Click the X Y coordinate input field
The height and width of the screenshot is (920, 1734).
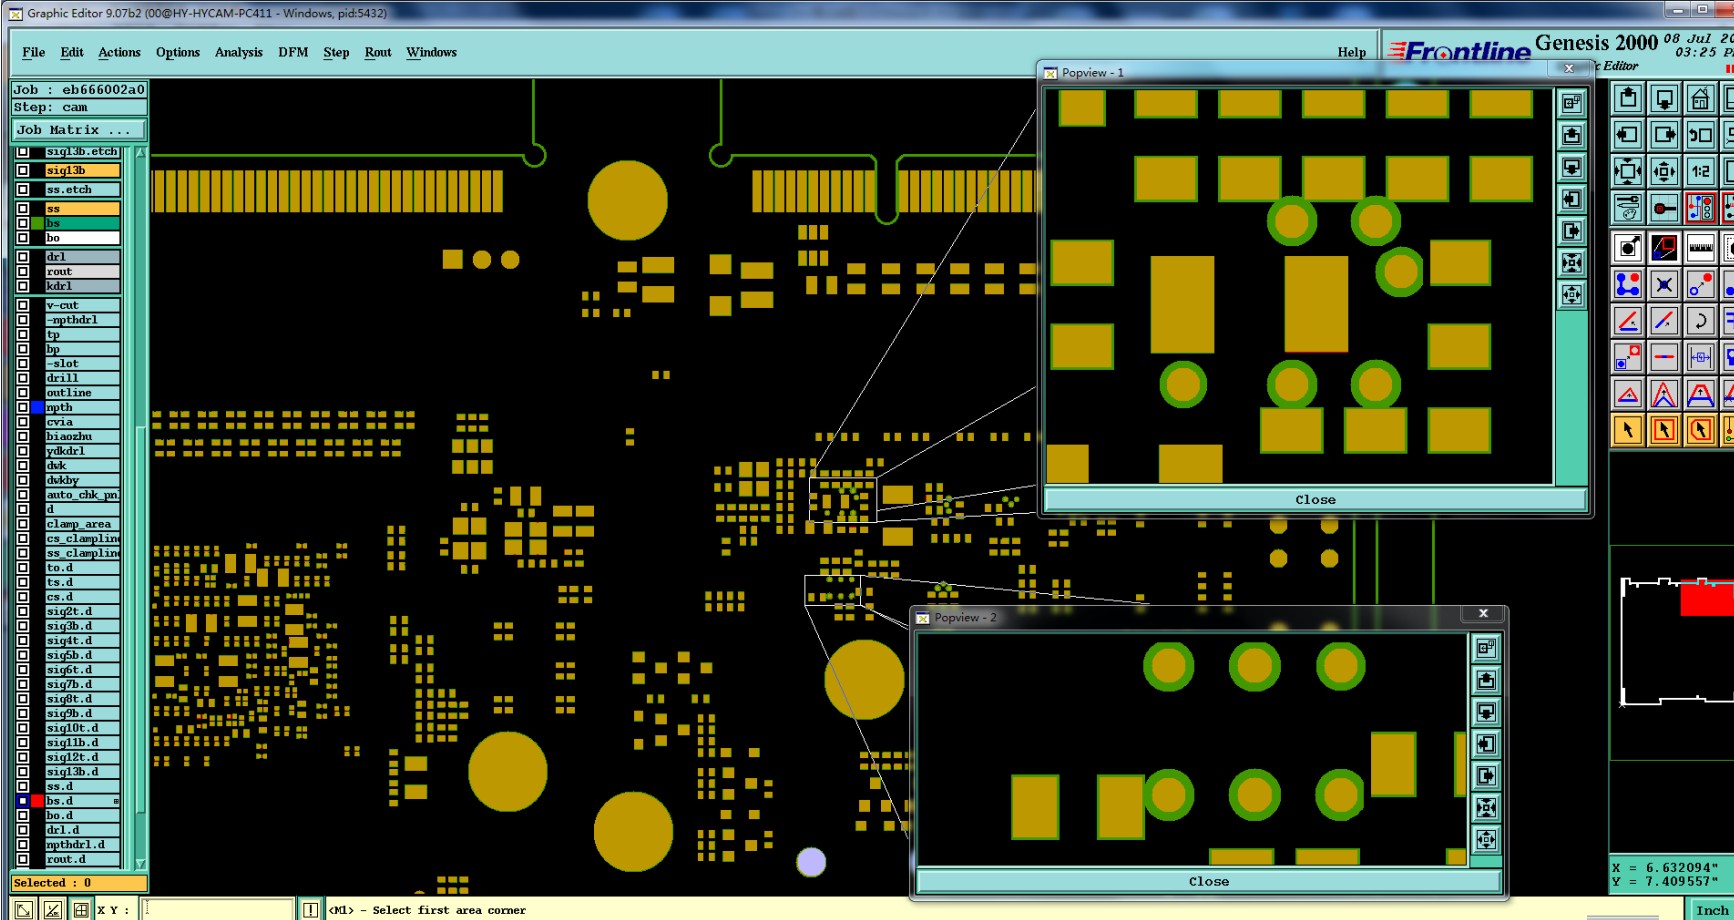(x=218, y=910)
